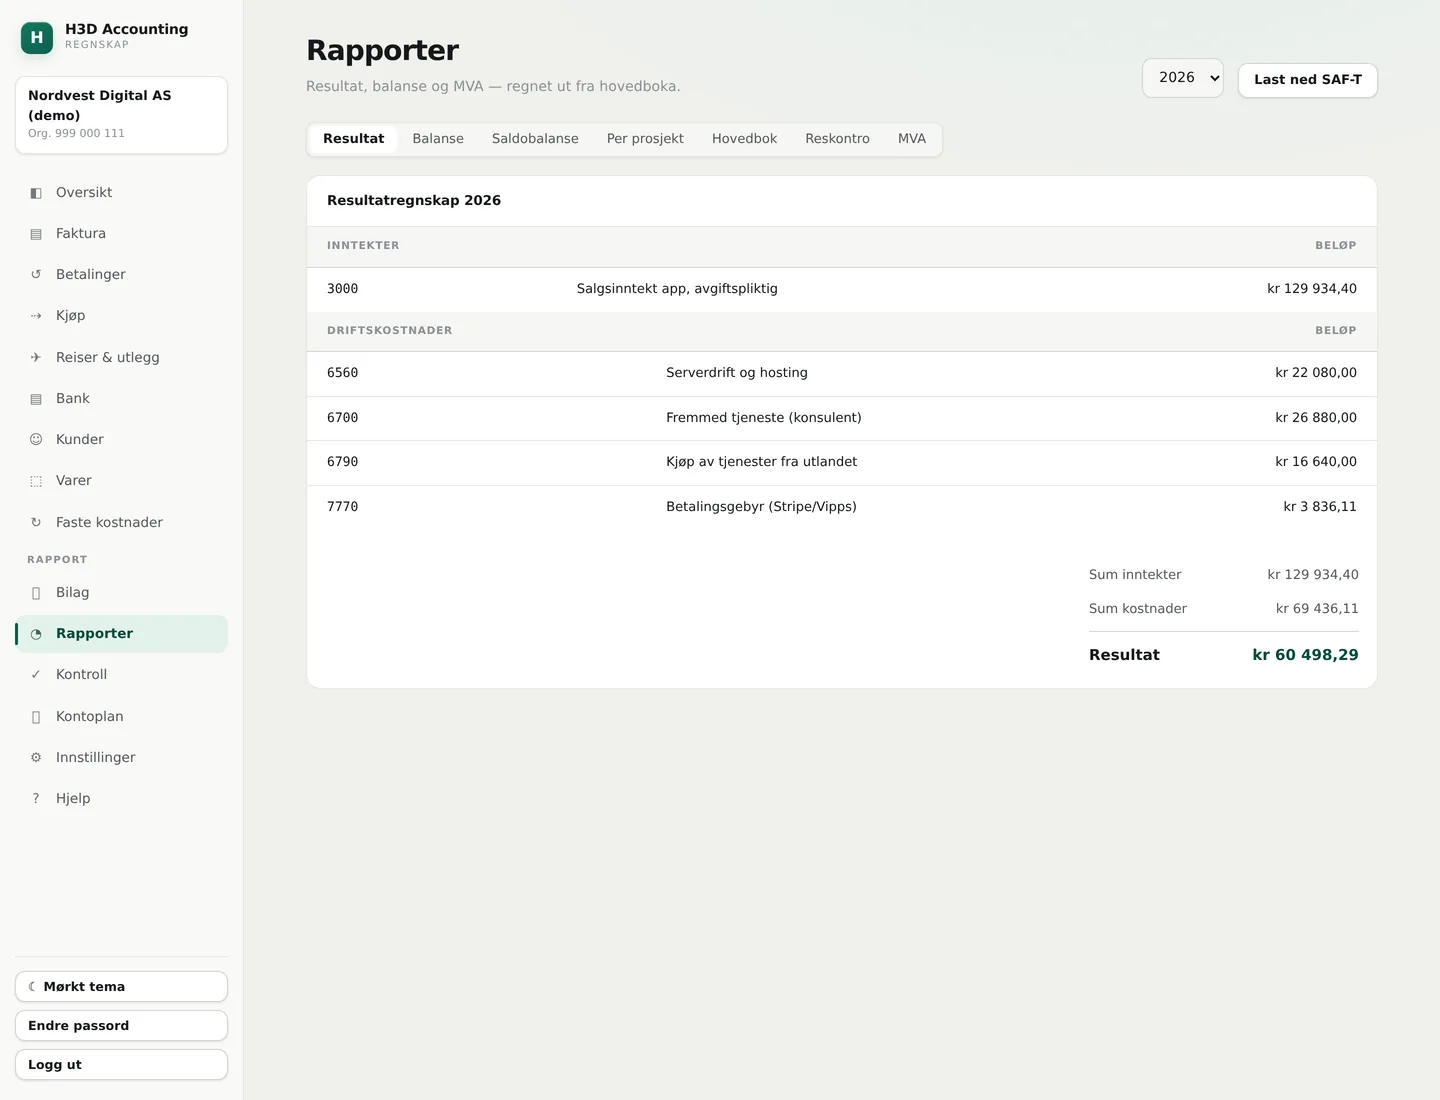Click Salgsinntekt app, avgiftspliktig
The width and height of the screenshot is (1440, 1100).
coord(677,289)
